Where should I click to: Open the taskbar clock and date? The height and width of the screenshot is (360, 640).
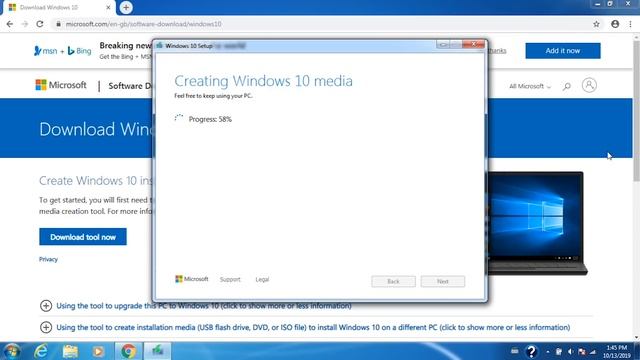(616, 351)
